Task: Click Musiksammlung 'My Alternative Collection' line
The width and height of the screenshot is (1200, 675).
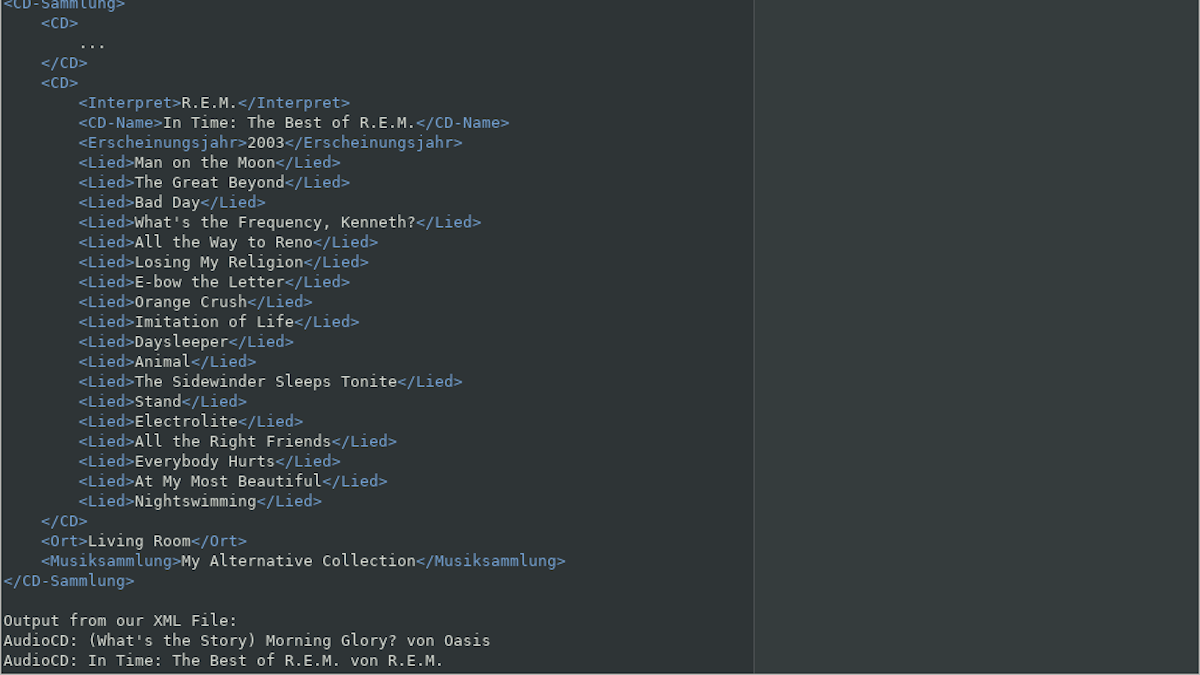Action: [303, 562]
